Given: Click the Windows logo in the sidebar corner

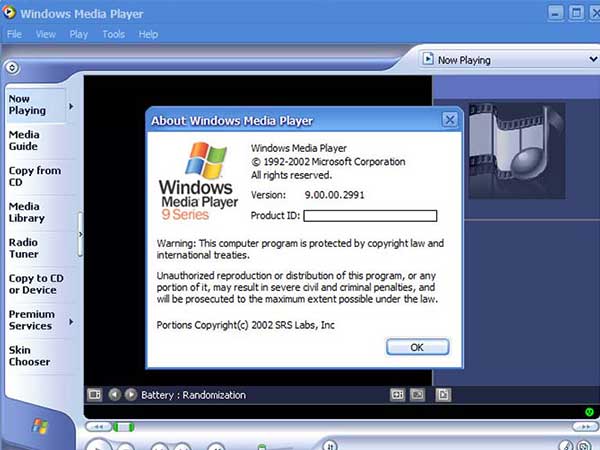Looking at the screenshot, I should (40, 426).
